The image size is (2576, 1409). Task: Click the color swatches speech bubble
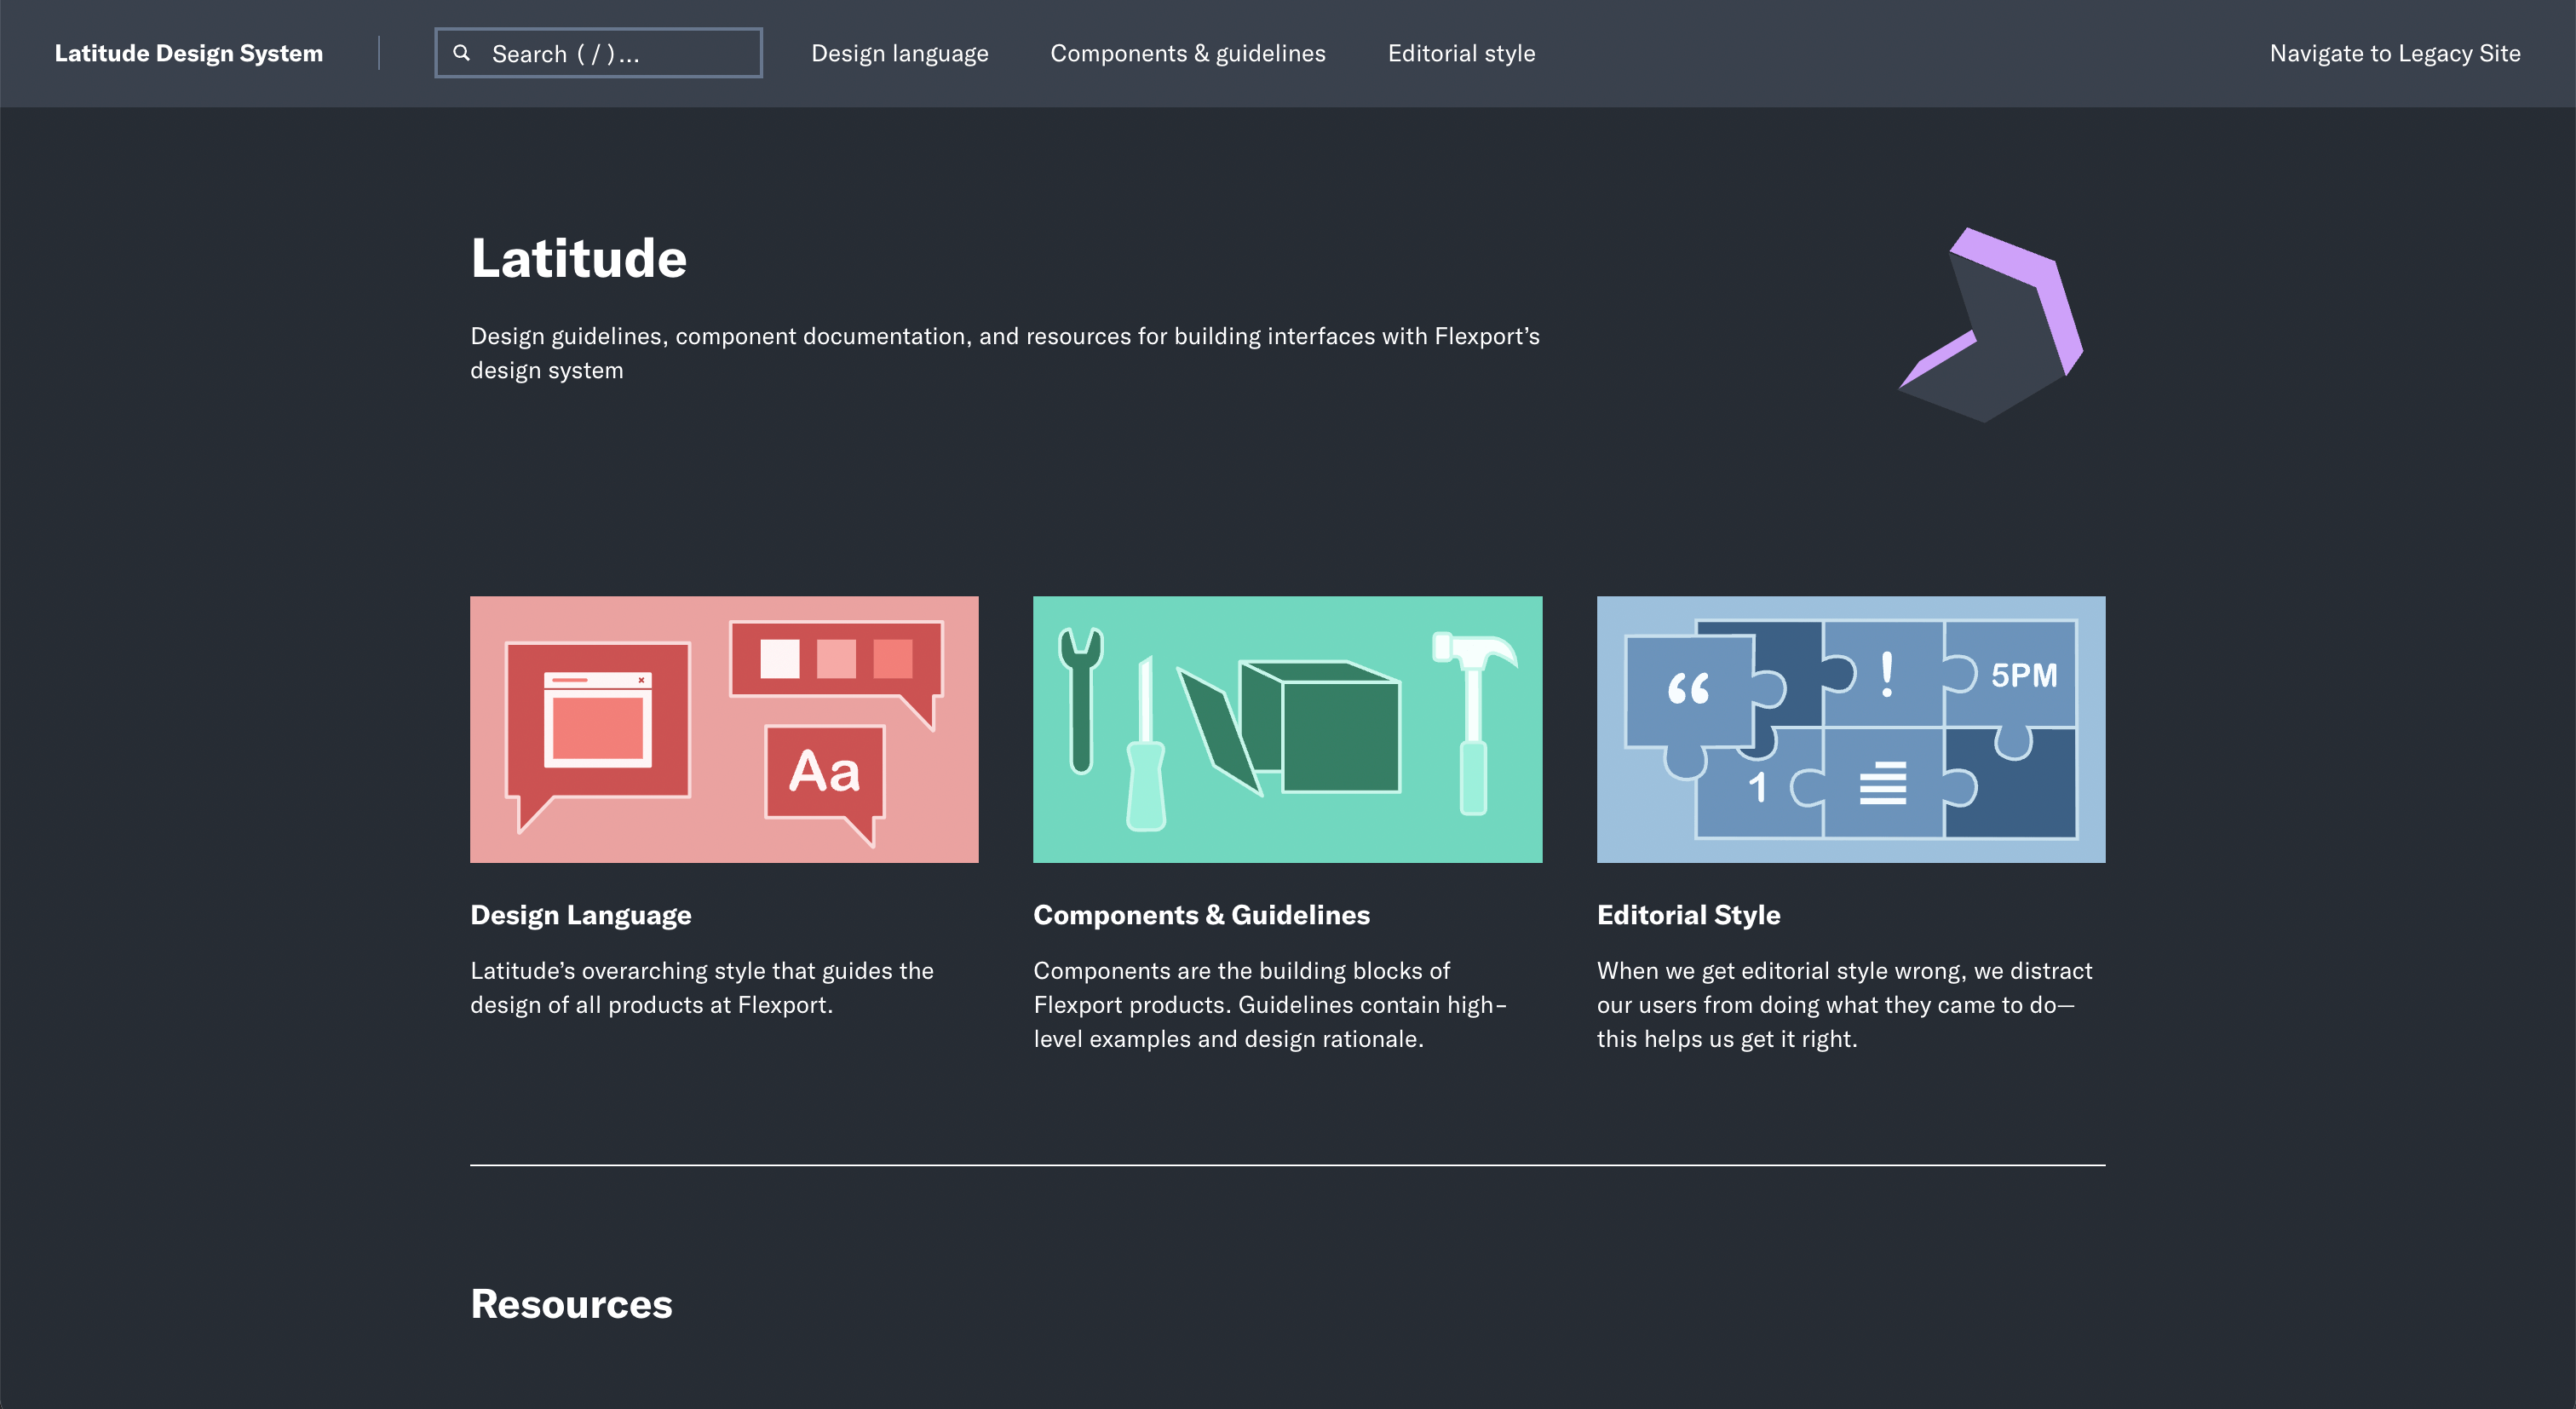point(836,661)
